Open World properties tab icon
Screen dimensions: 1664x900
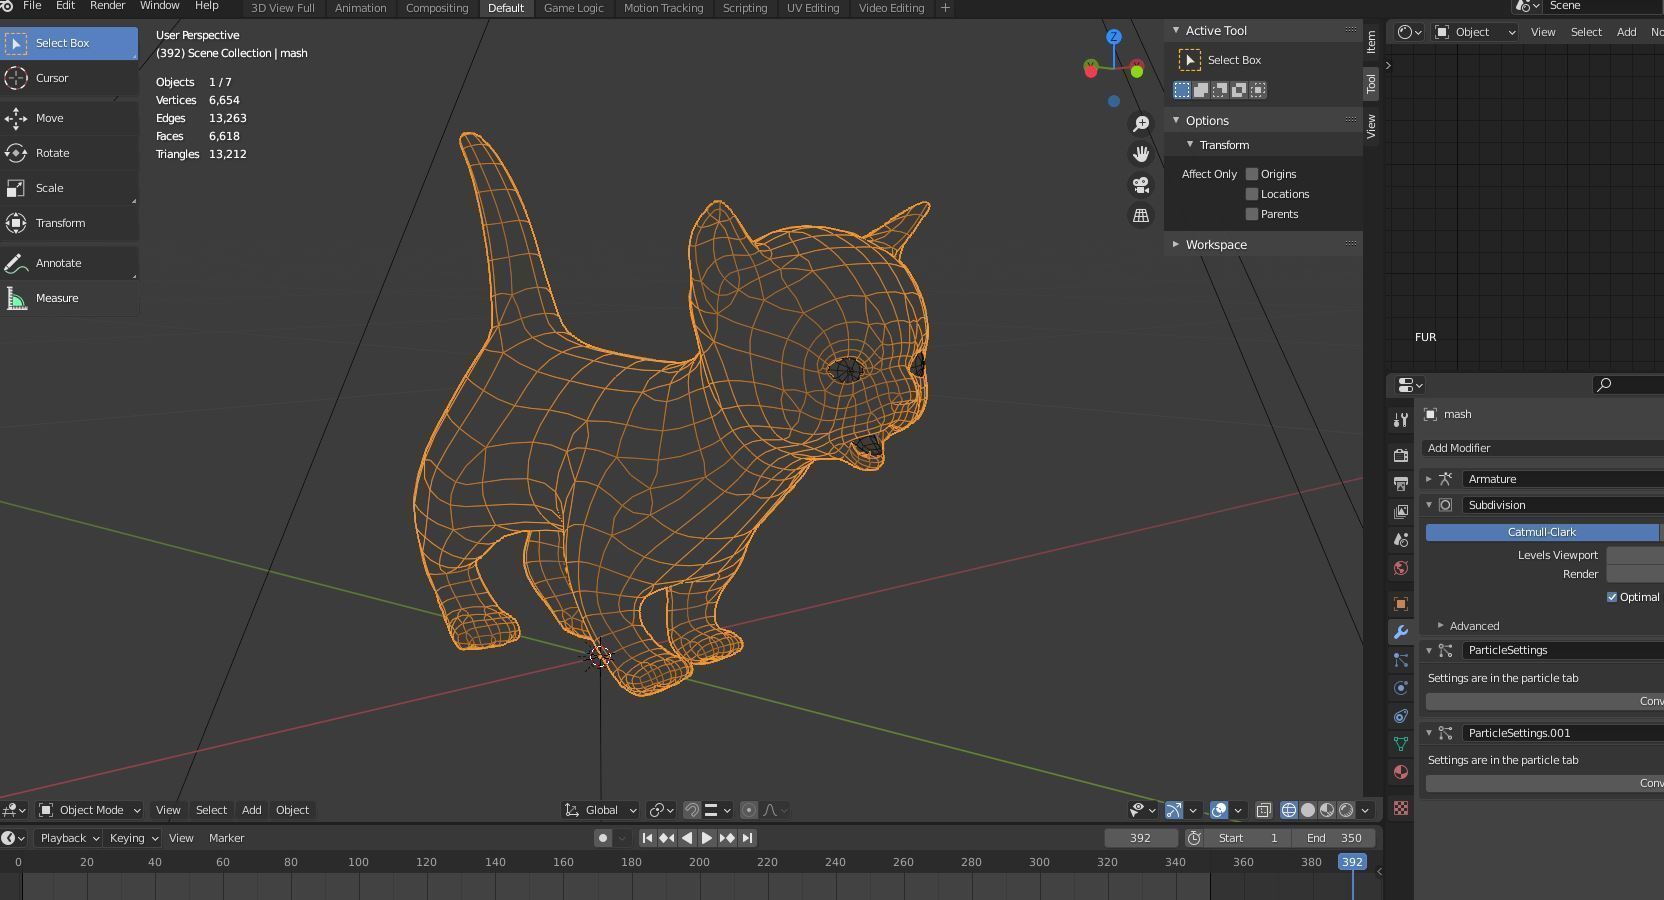click(x=1401, y=568)
